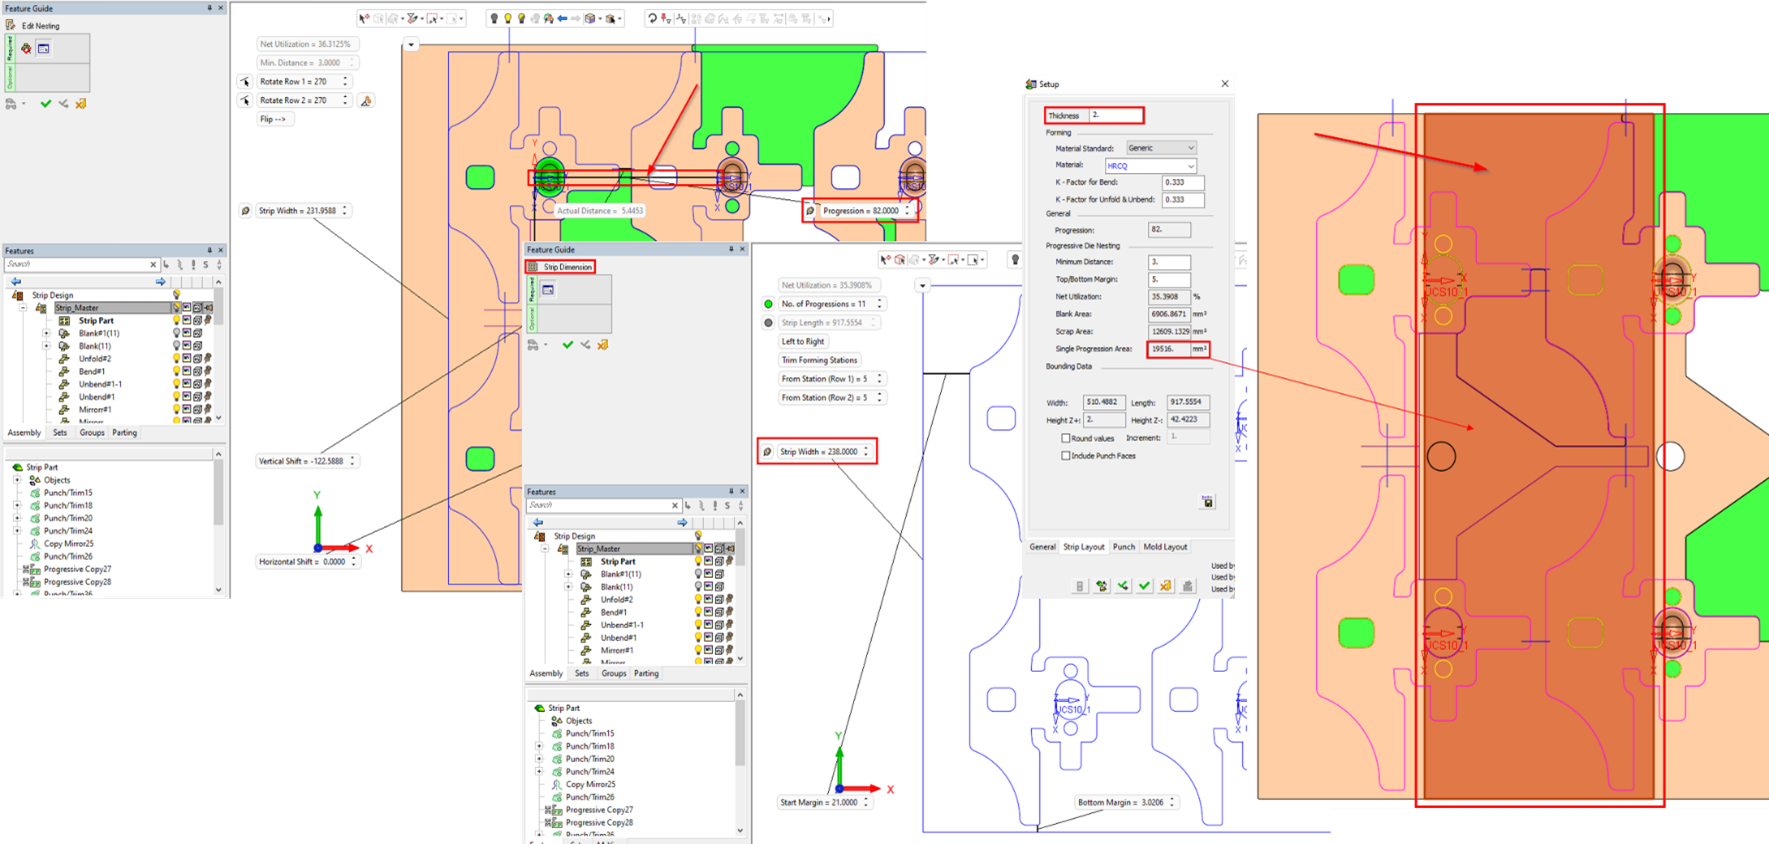Viewport: 1769px width, 844px height.
Task: Click the Strip Dimension feature icon
Action: coord(533,267)
